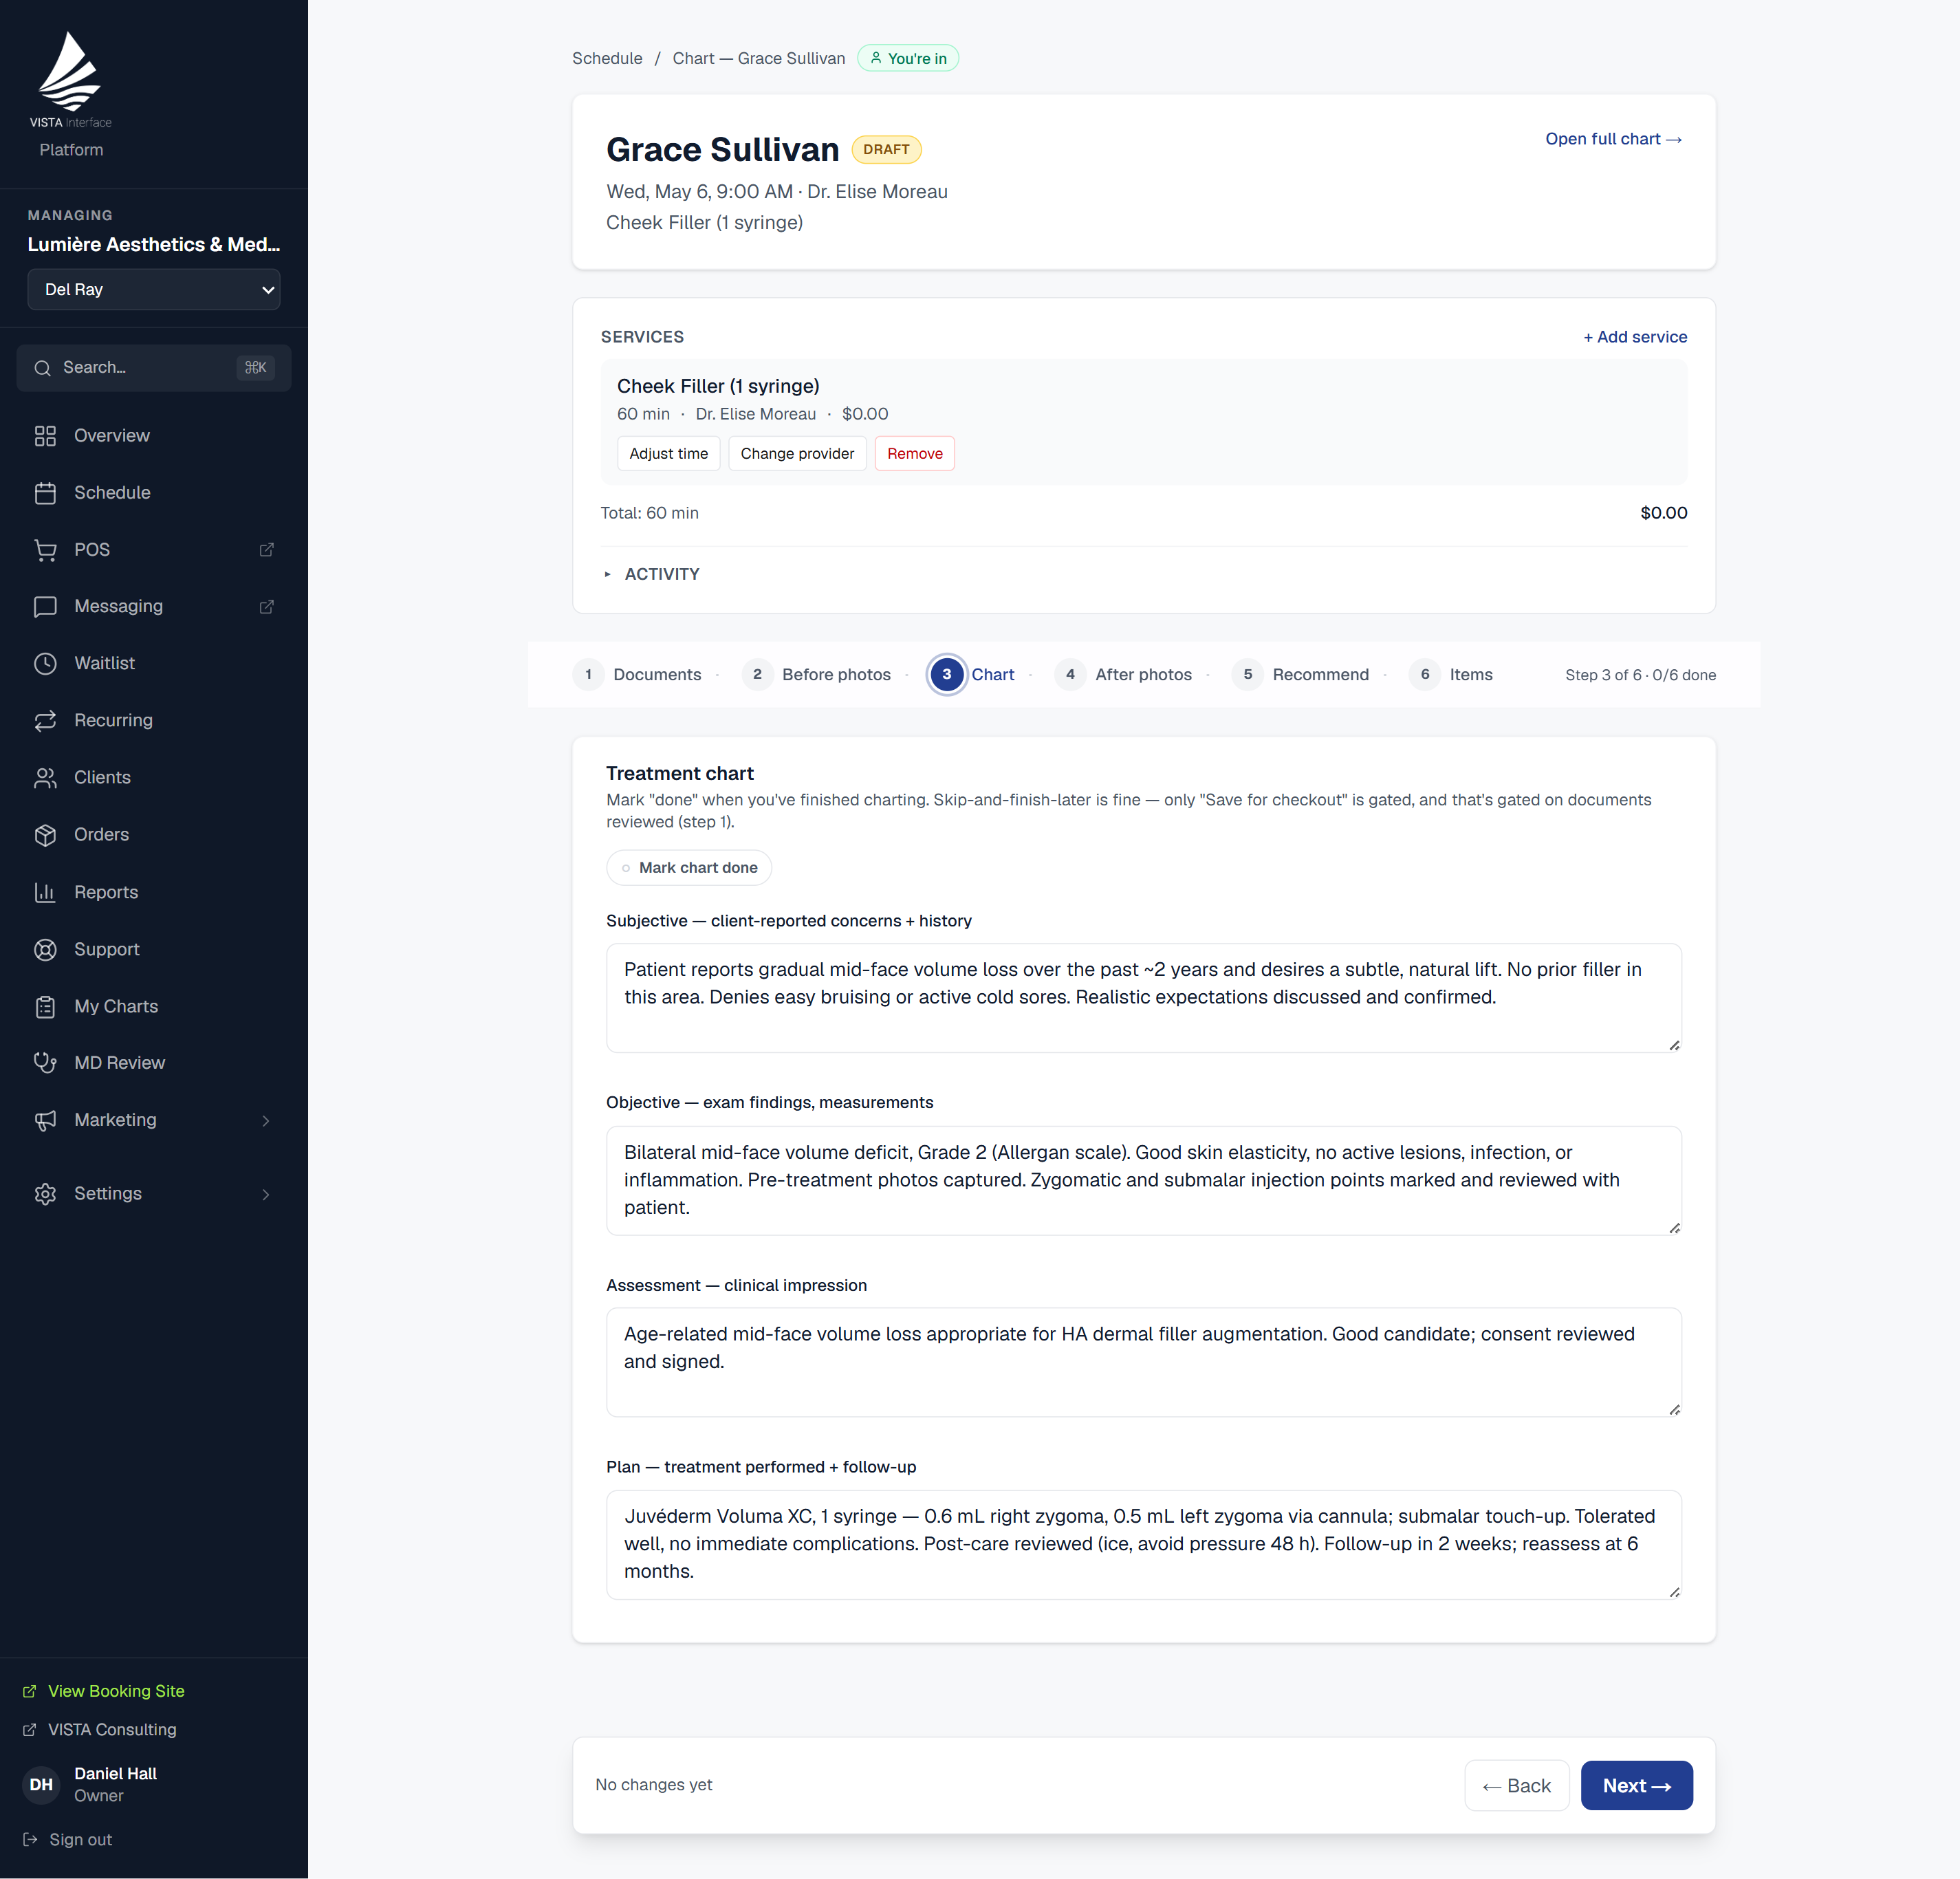Open POS external link icon
1960x1879 pixels.
266,550
